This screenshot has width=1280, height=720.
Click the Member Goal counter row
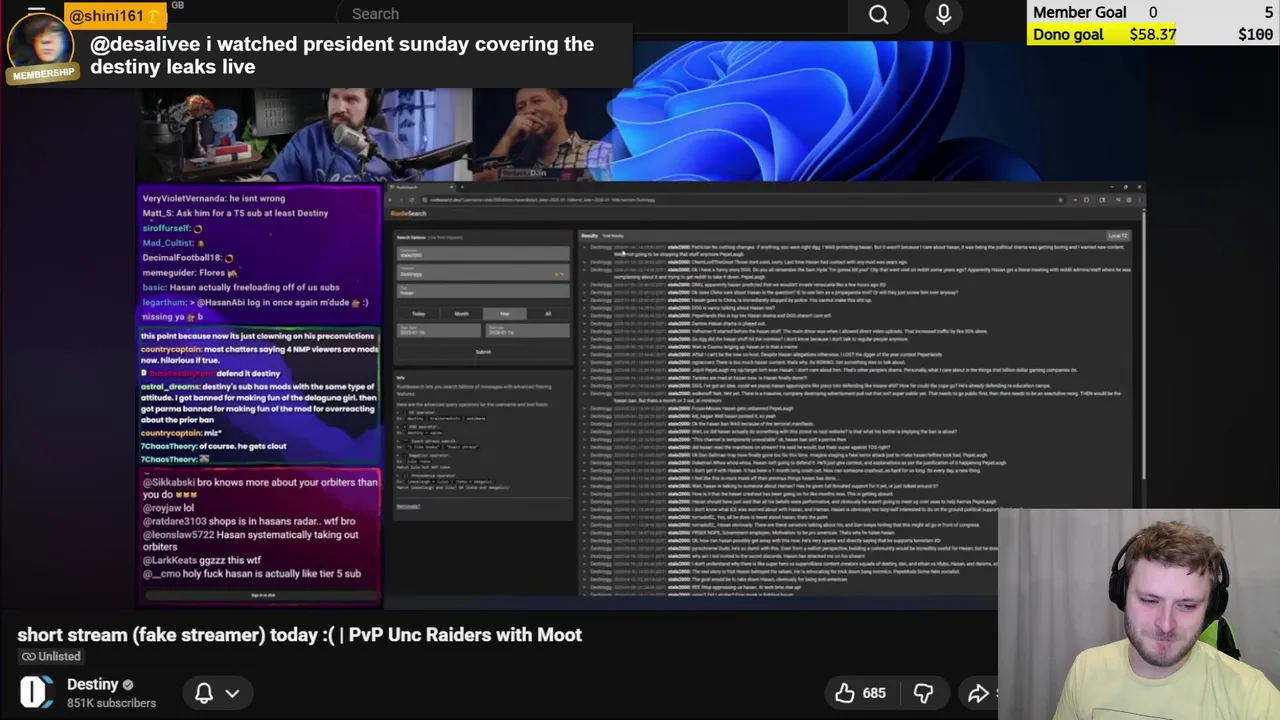[x=1153, y=12]
